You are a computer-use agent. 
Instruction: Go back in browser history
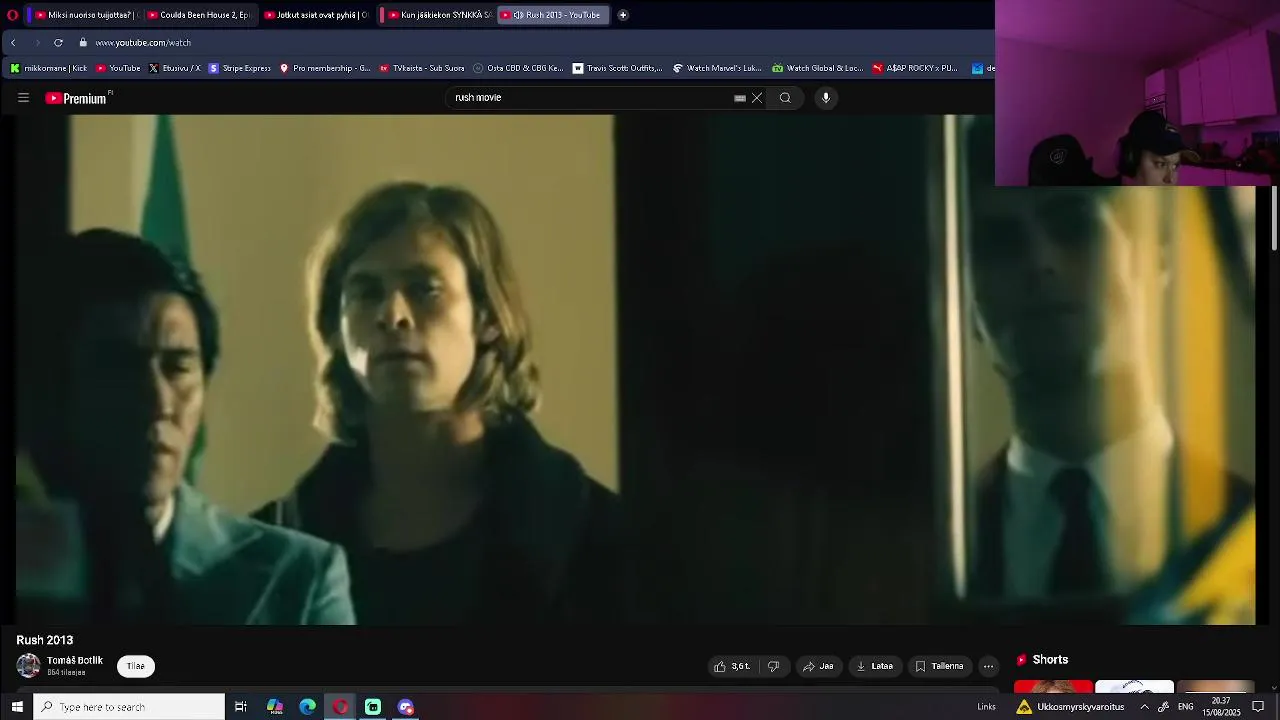(x=13, y=43)
